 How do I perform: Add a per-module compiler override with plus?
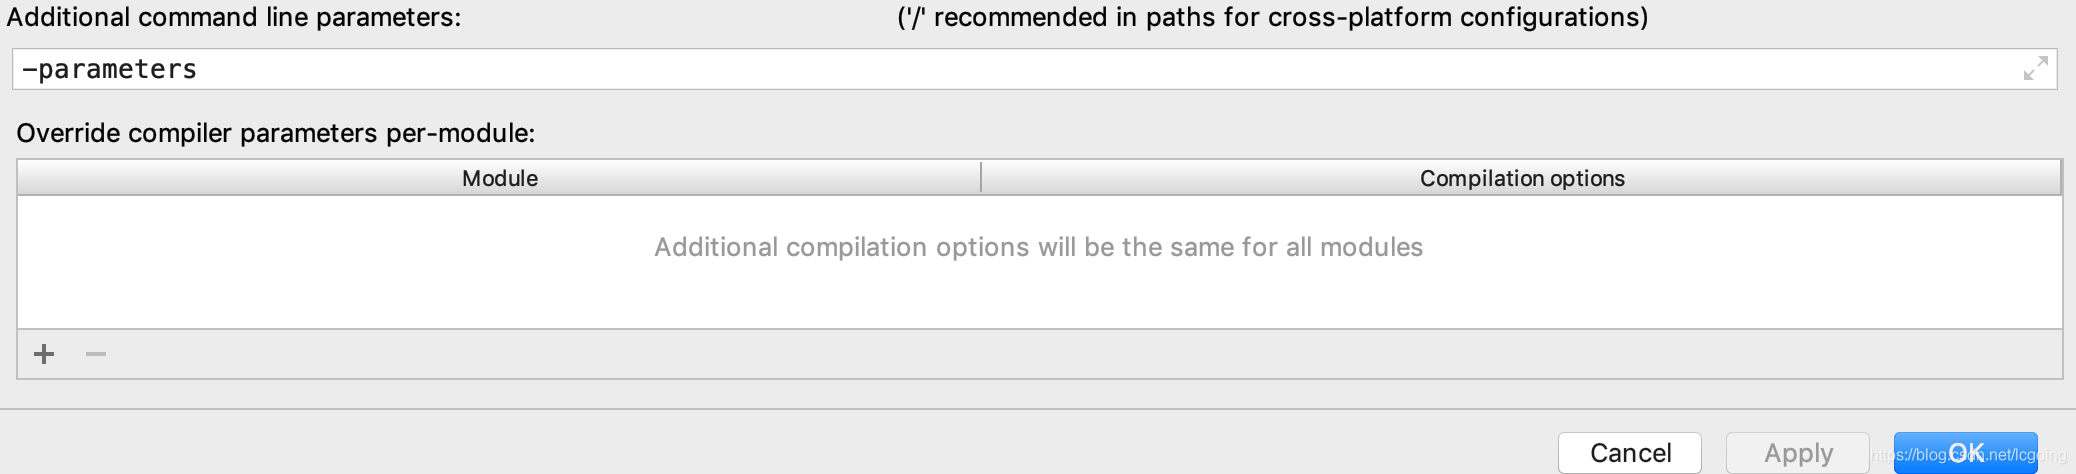[x=44, y=354]
